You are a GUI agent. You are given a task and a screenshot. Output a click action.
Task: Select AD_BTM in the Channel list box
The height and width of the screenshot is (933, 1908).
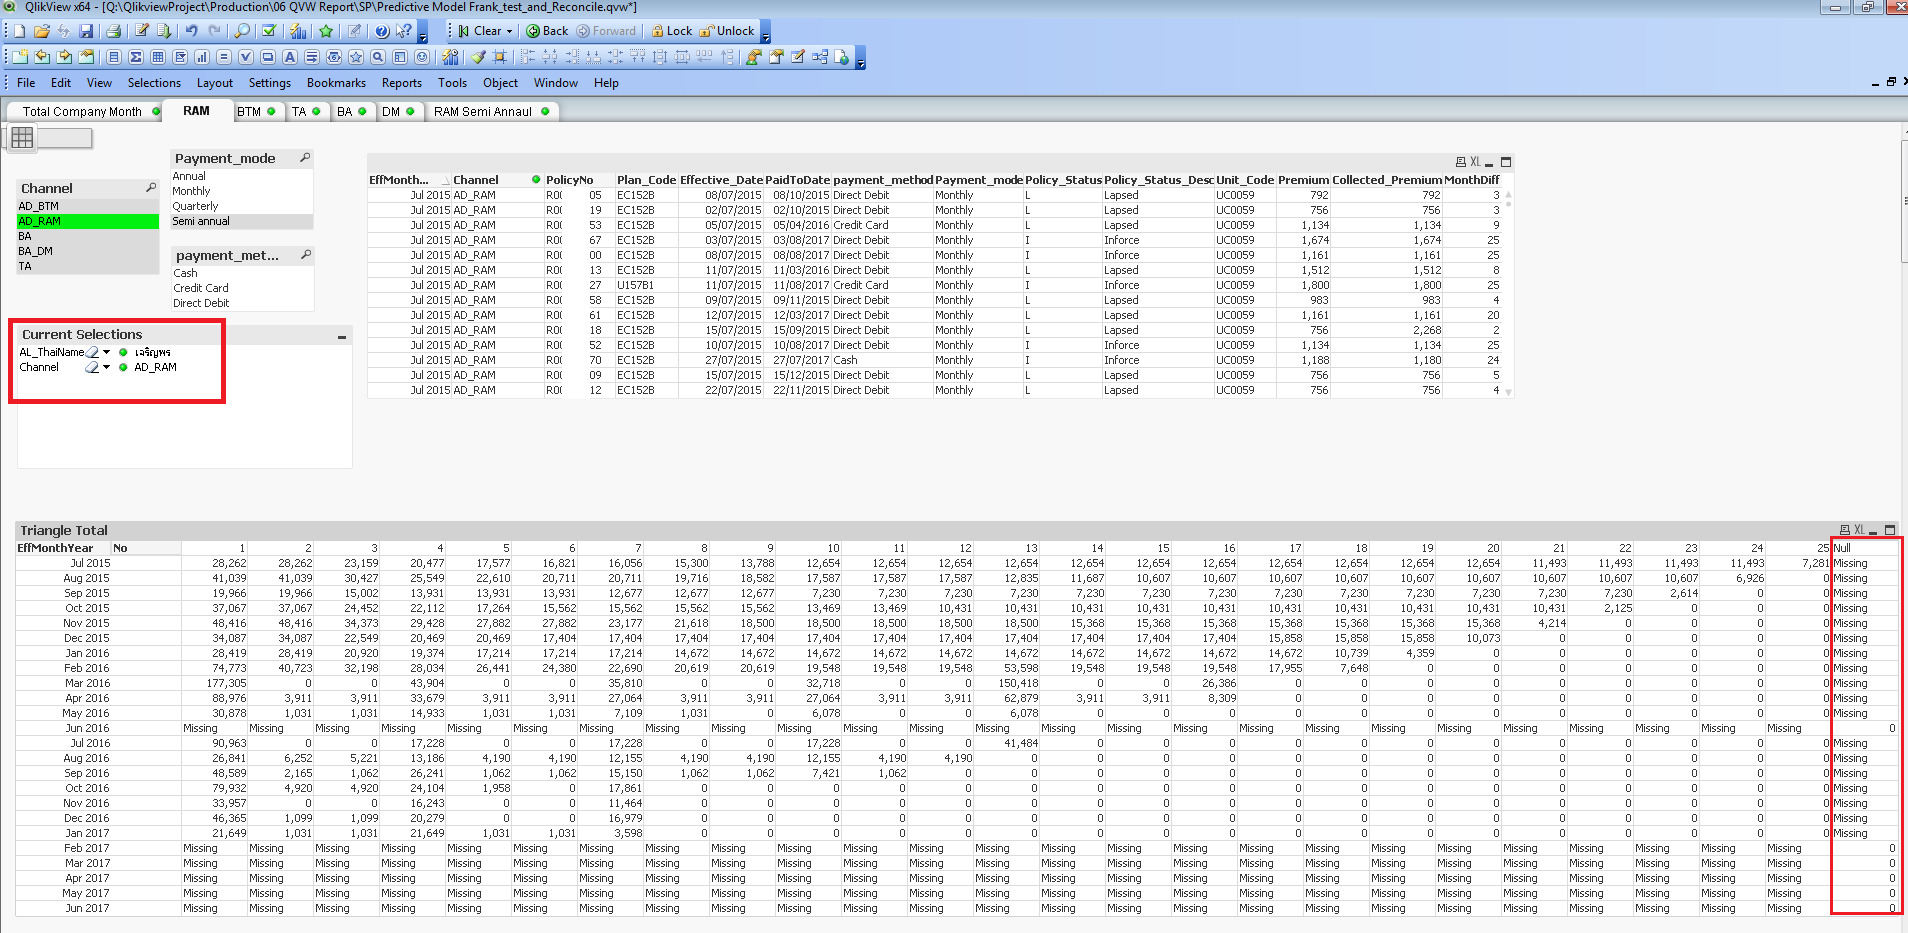(40, 206)
